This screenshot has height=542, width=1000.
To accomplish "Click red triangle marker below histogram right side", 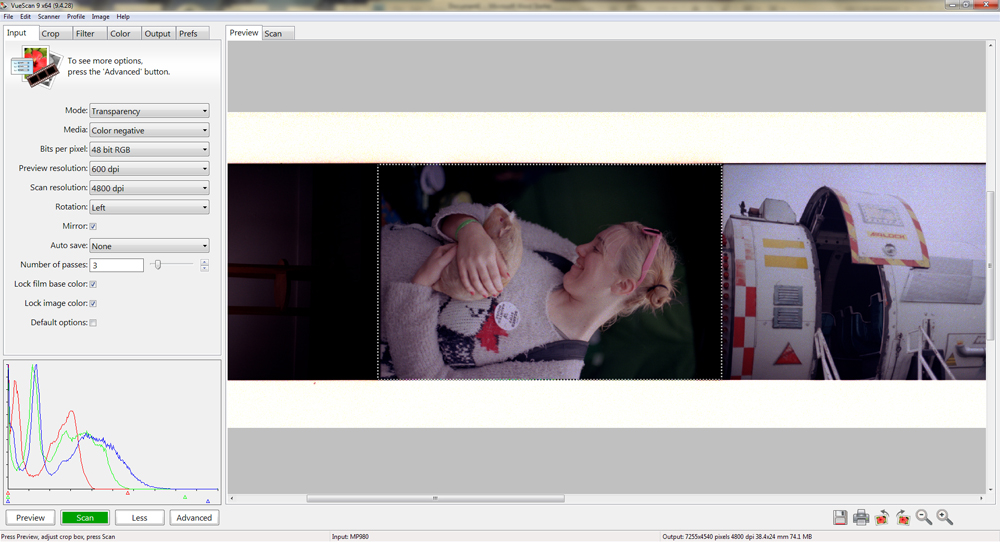I will point(128,493).
